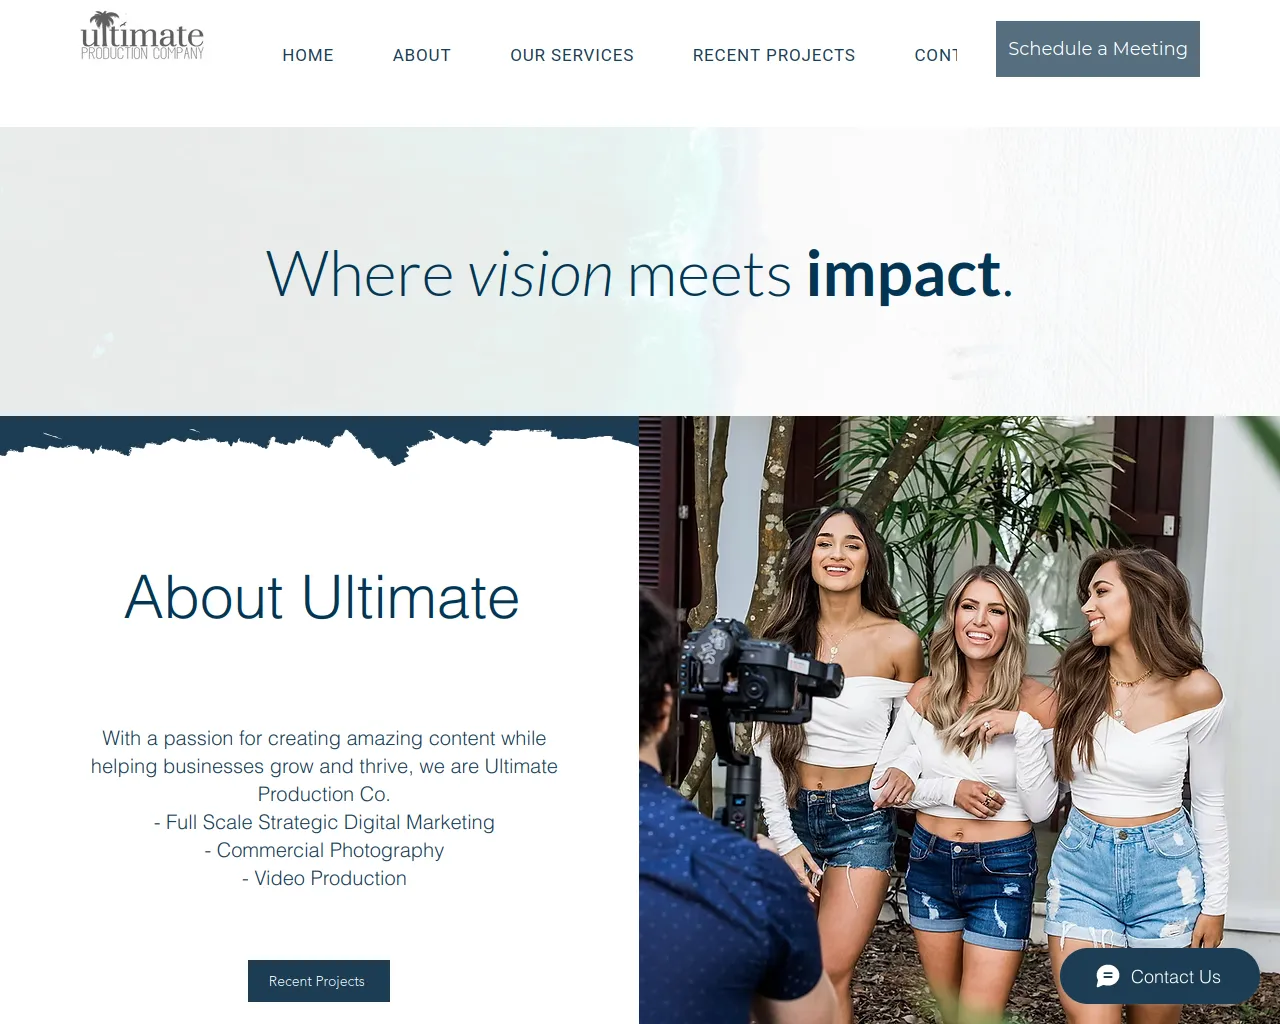Image resolution: width=1280 pixels, height=1024 pixels.
Task: Open the Our Services menu
Action: point(572,55)
